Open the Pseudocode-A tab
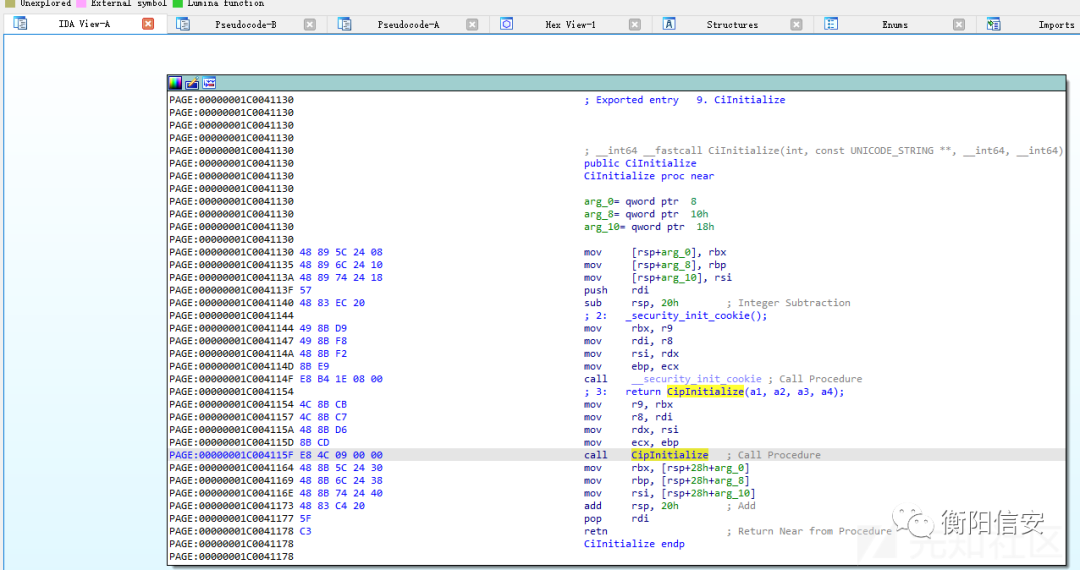1080x570 pixels. (x=408, y=25)
